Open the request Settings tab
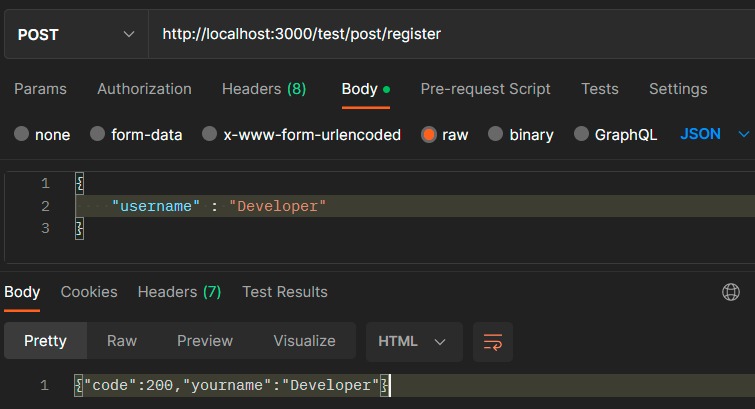The image size is (755, 409). [x=678, y=89]
